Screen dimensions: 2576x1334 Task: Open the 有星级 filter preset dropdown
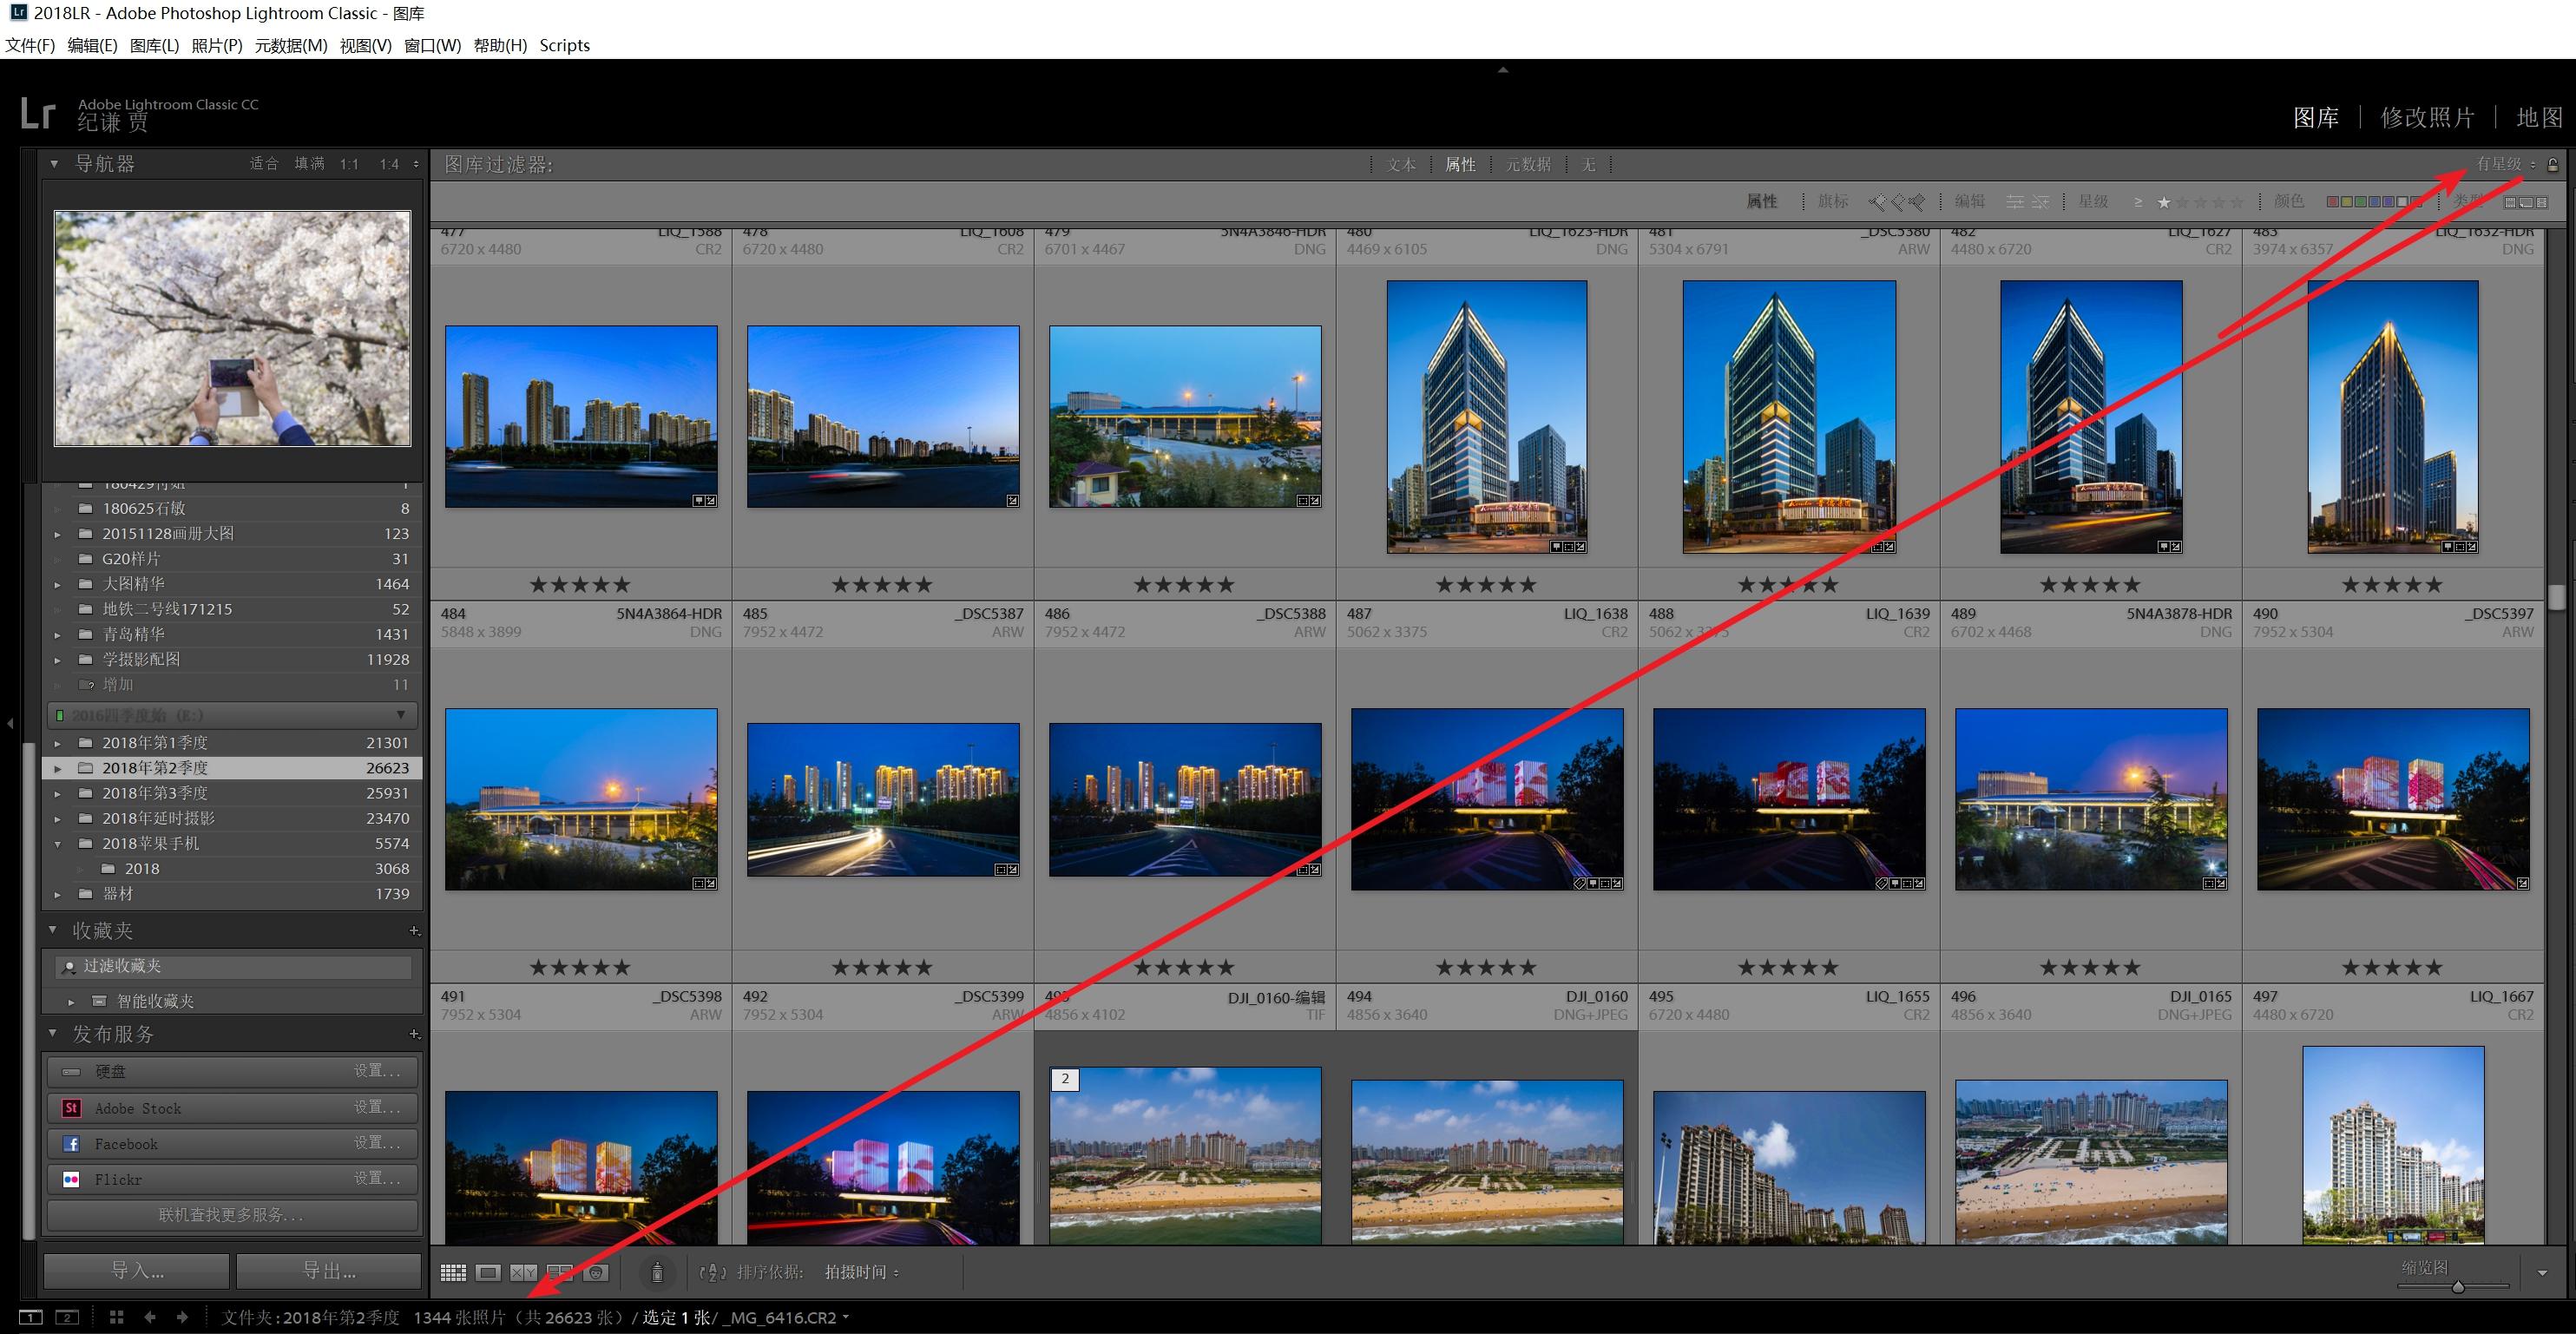(2505, 164)
